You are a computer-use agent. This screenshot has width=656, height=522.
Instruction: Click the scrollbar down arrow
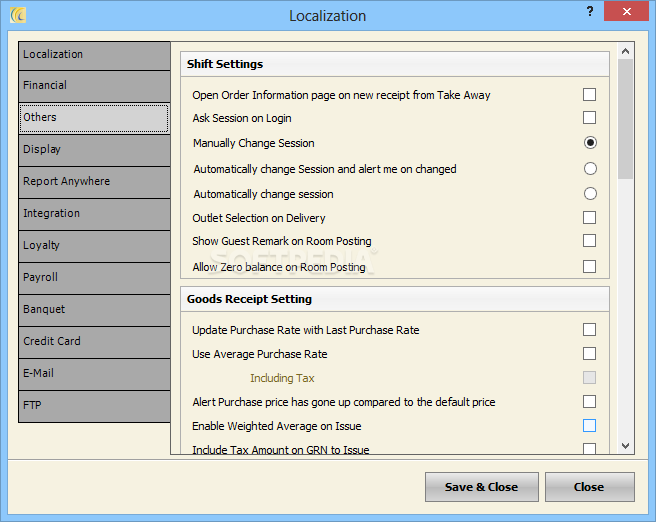click(625, 446)
